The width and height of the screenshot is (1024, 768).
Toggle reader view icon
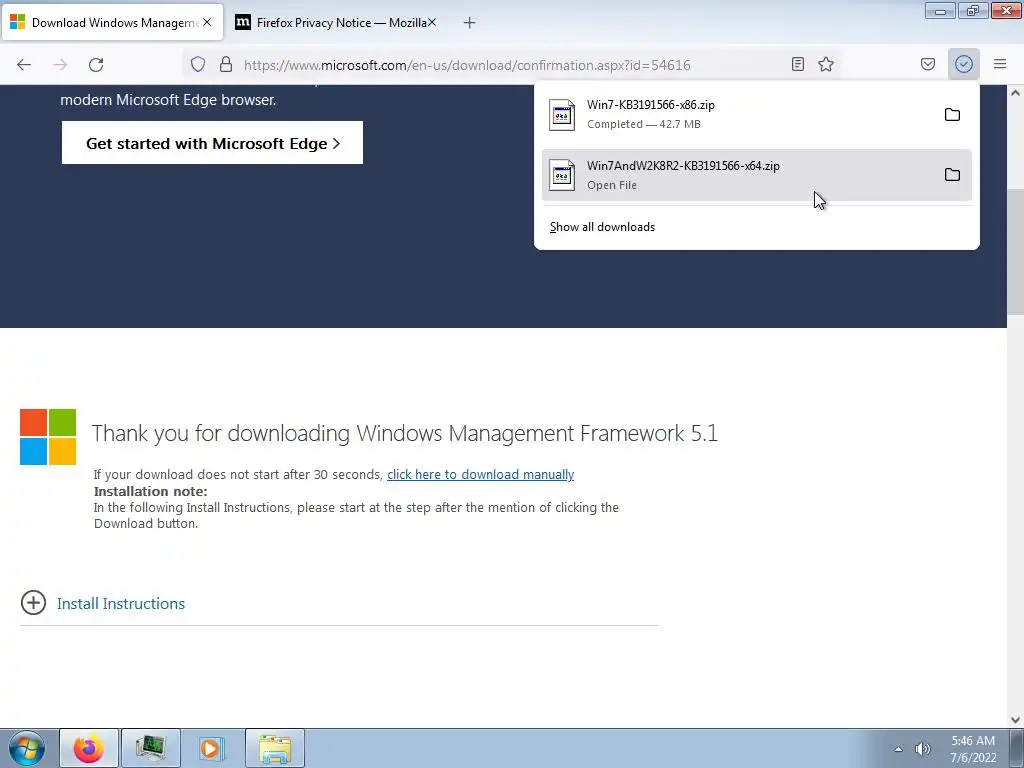pyautogui.click(x=797, y=64)
